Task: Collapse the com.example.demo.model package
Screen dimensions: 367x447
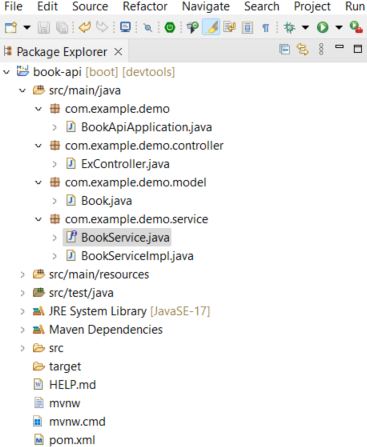Action: tap(39, 182)
